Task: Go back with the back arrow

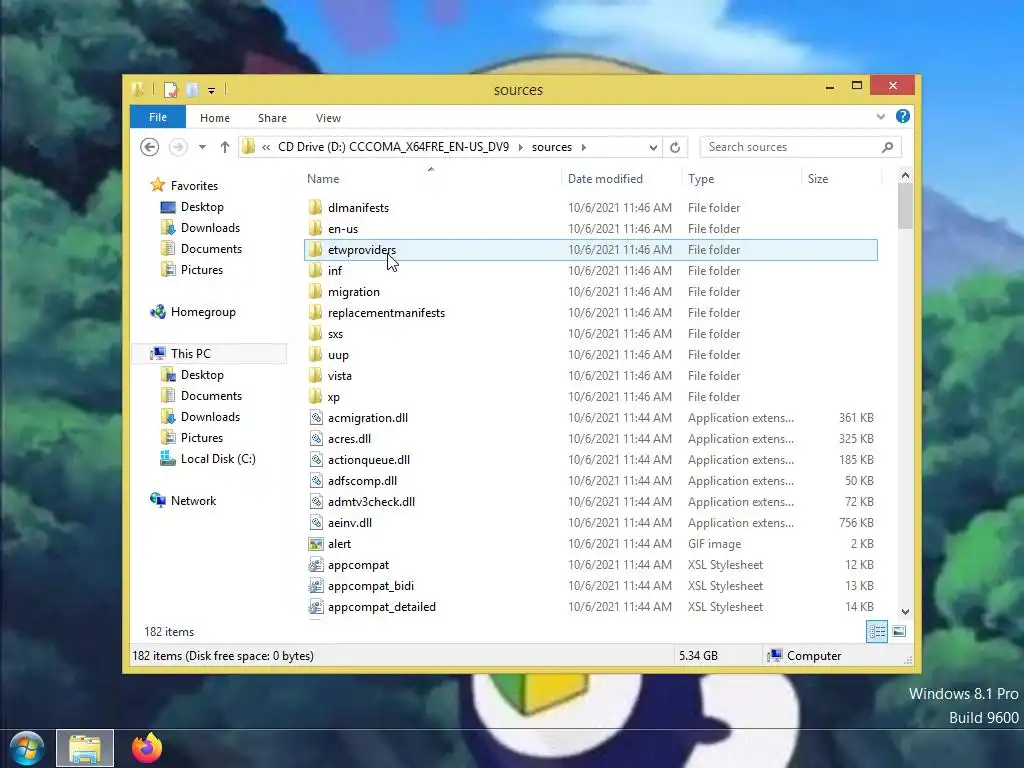Action: coord(150,147)
